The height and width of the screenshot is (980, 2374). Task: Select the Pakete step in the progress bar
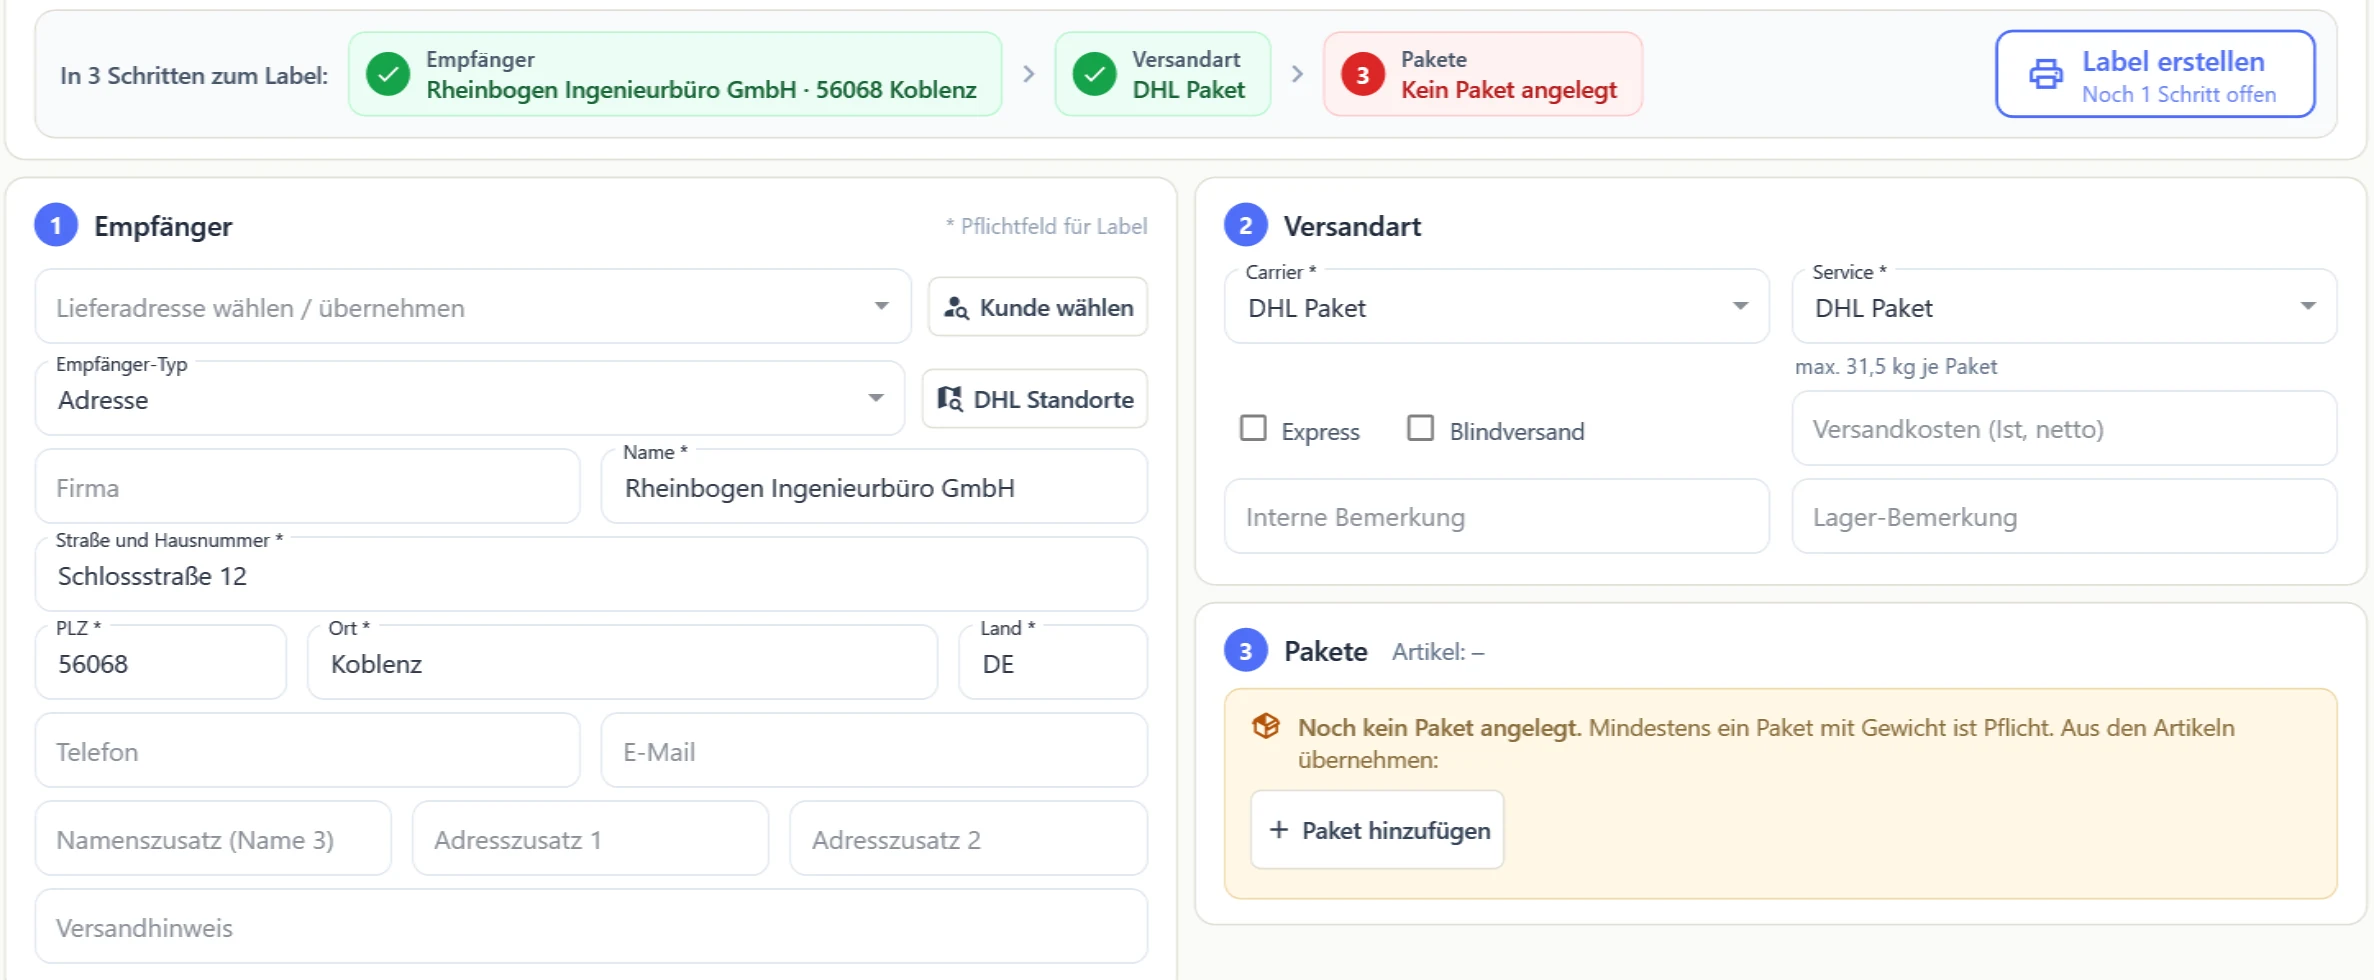tap(1483, 75)
